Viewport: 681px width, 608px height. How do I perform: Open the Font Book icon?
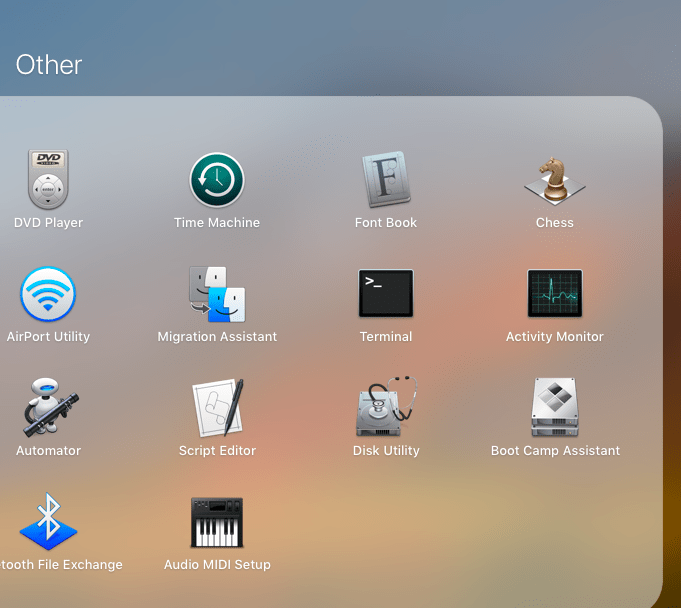(x=386, y=179)
